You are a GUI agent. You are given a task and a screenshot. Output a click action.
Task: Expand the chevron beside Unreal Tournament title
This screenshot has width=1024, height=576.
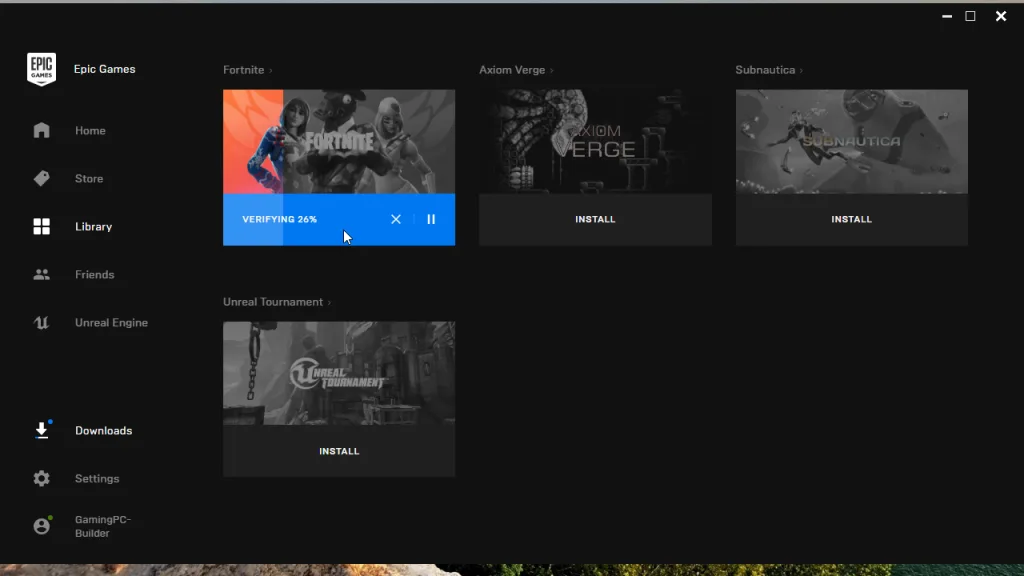click(329, 302)
